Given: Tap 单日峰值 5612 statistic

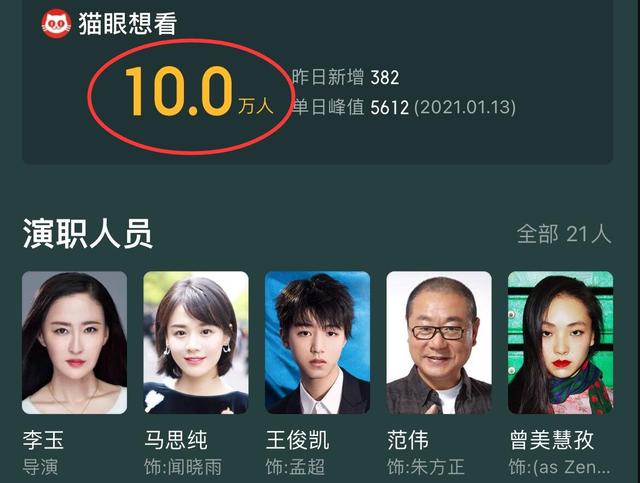Looking at the screenshot, I should coord(404,107).
